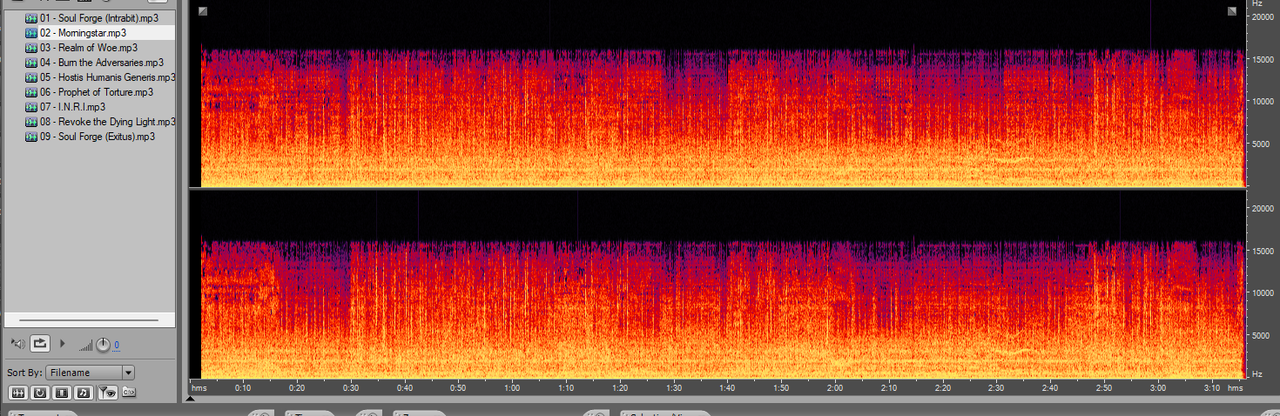Select 09 - Soul Forge (Exitus).mp3

coord(99,136)
